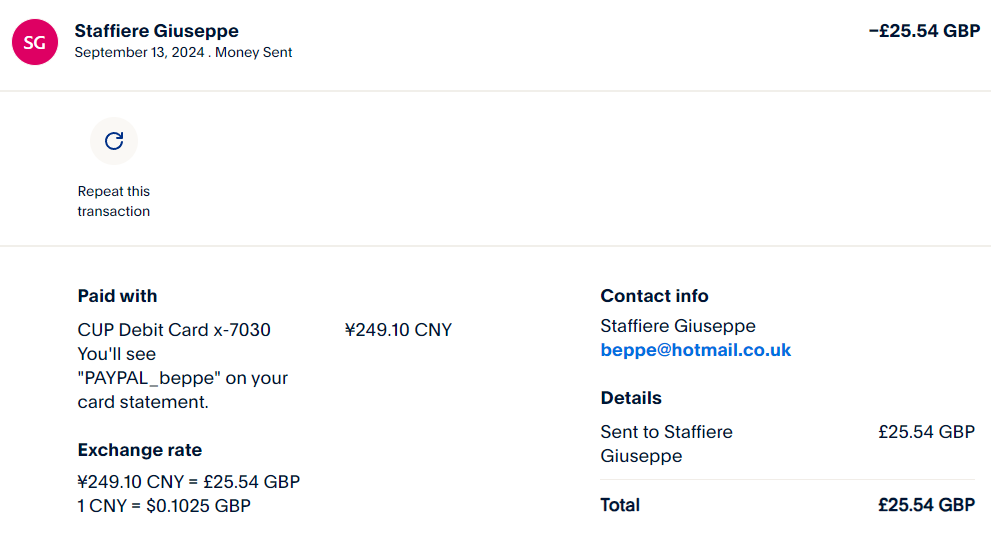The width and height of the screenshot is (991, 545).
Task: Click the September 13, 2024 Money Sent text
Action: point(183,52)
